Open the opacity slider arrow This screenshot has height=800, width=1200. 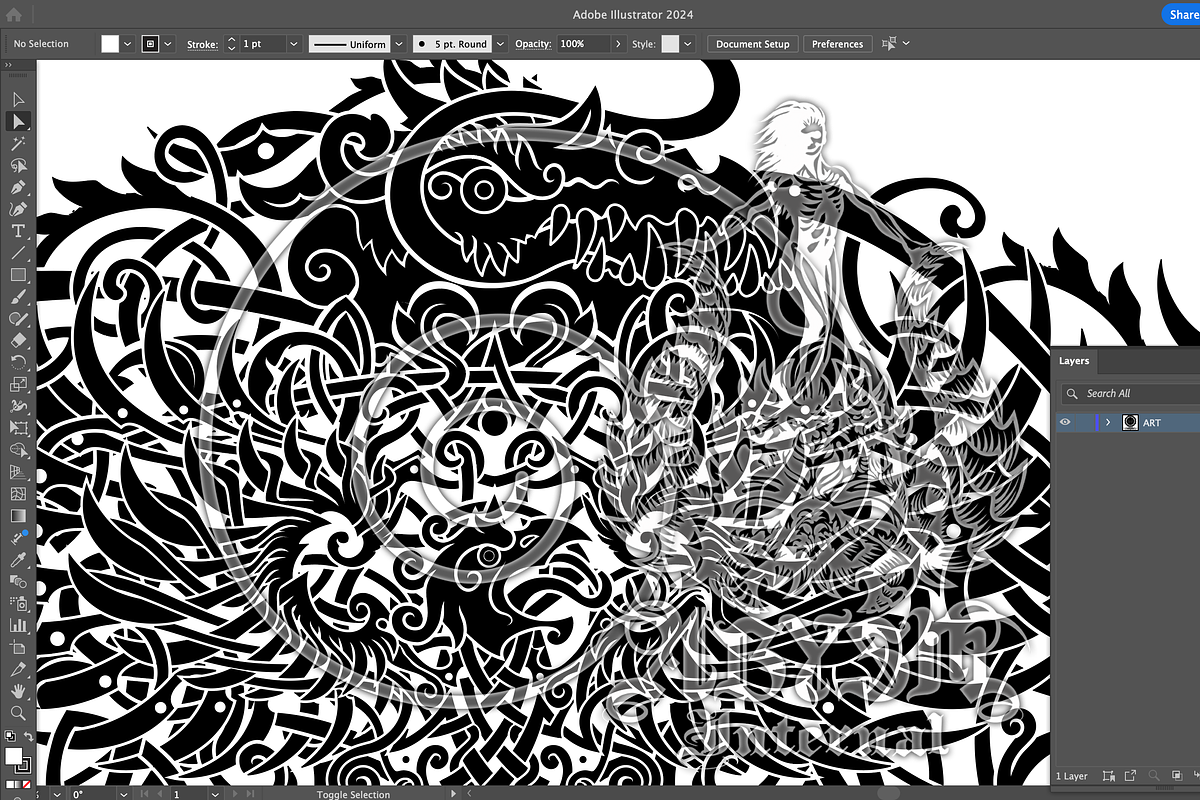coord(619,44)
